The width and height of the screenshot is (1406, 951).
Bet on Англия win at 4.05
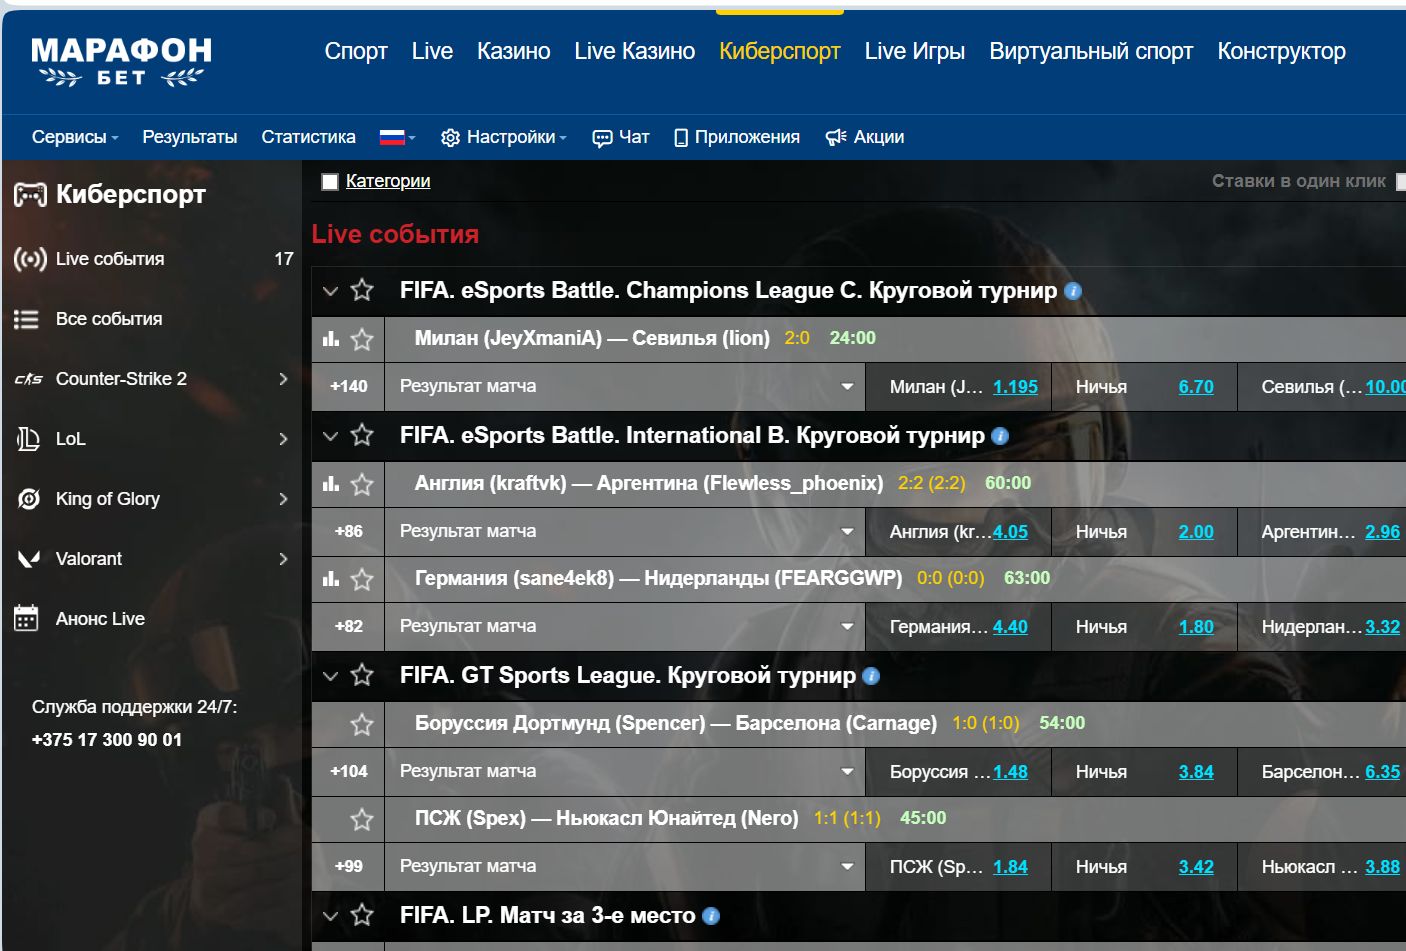1010,532
